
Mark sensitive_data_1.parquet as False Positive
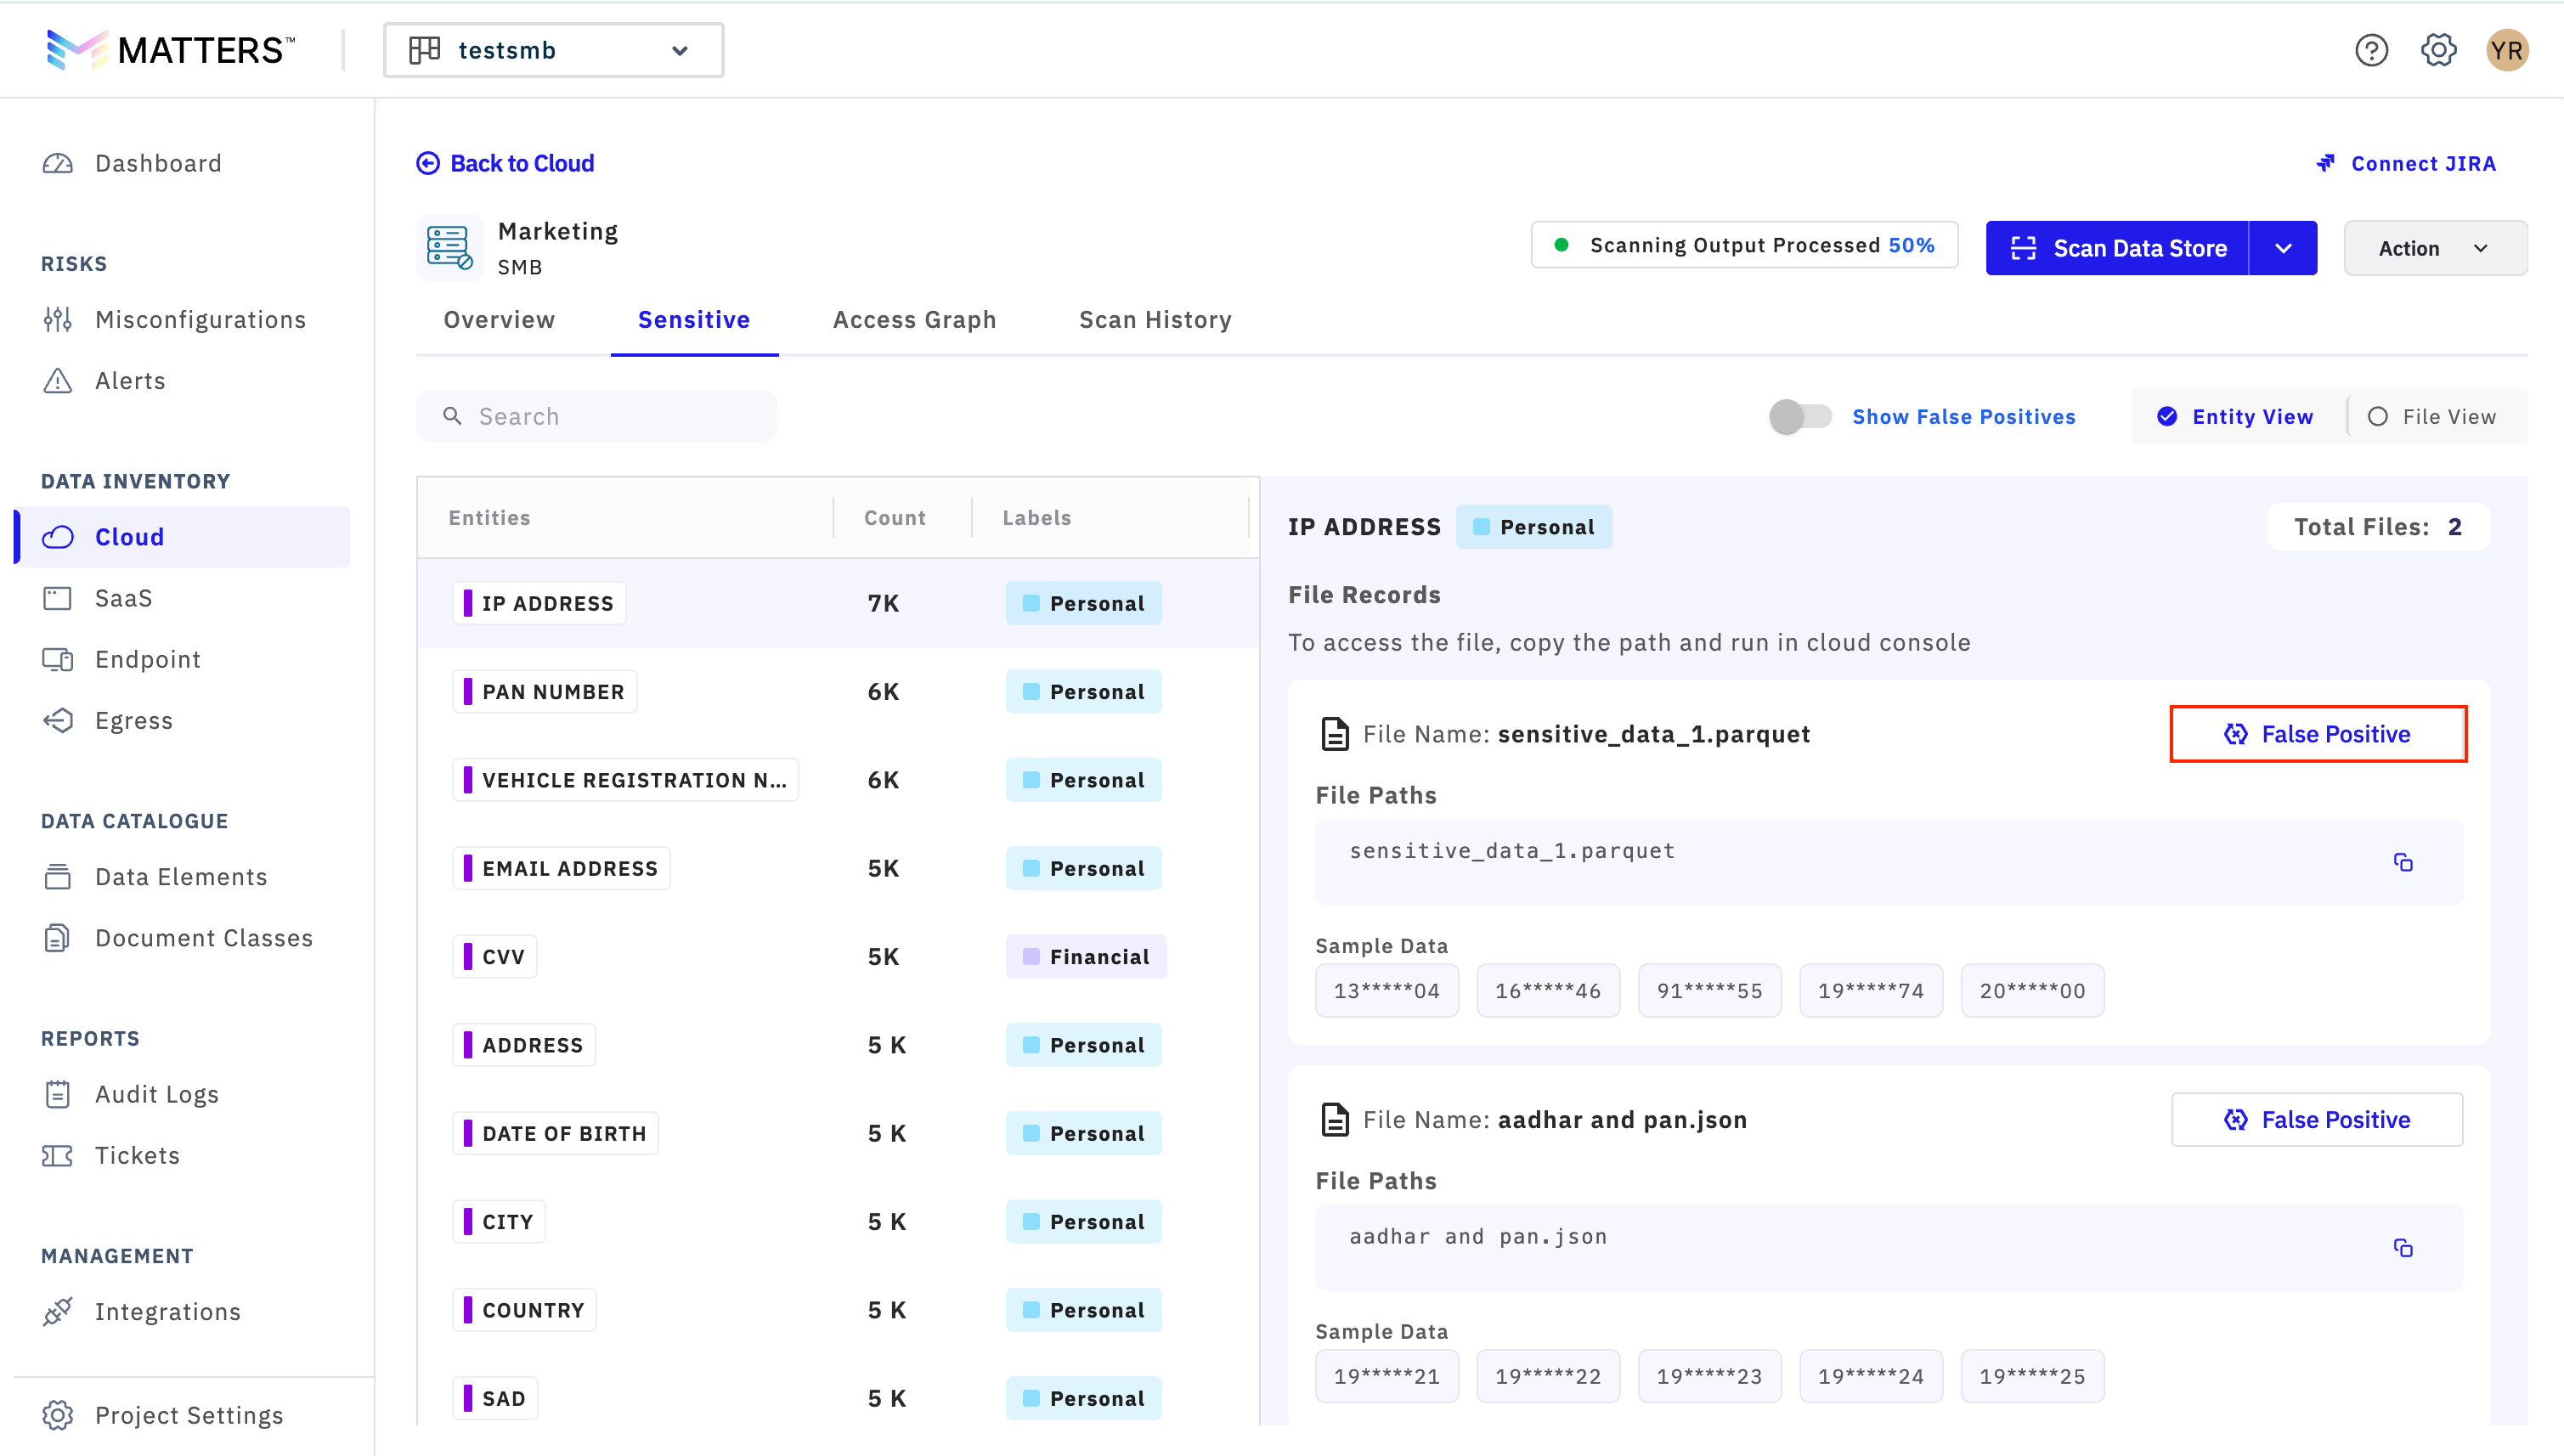pyautogui.click(x=2317, y=734)
